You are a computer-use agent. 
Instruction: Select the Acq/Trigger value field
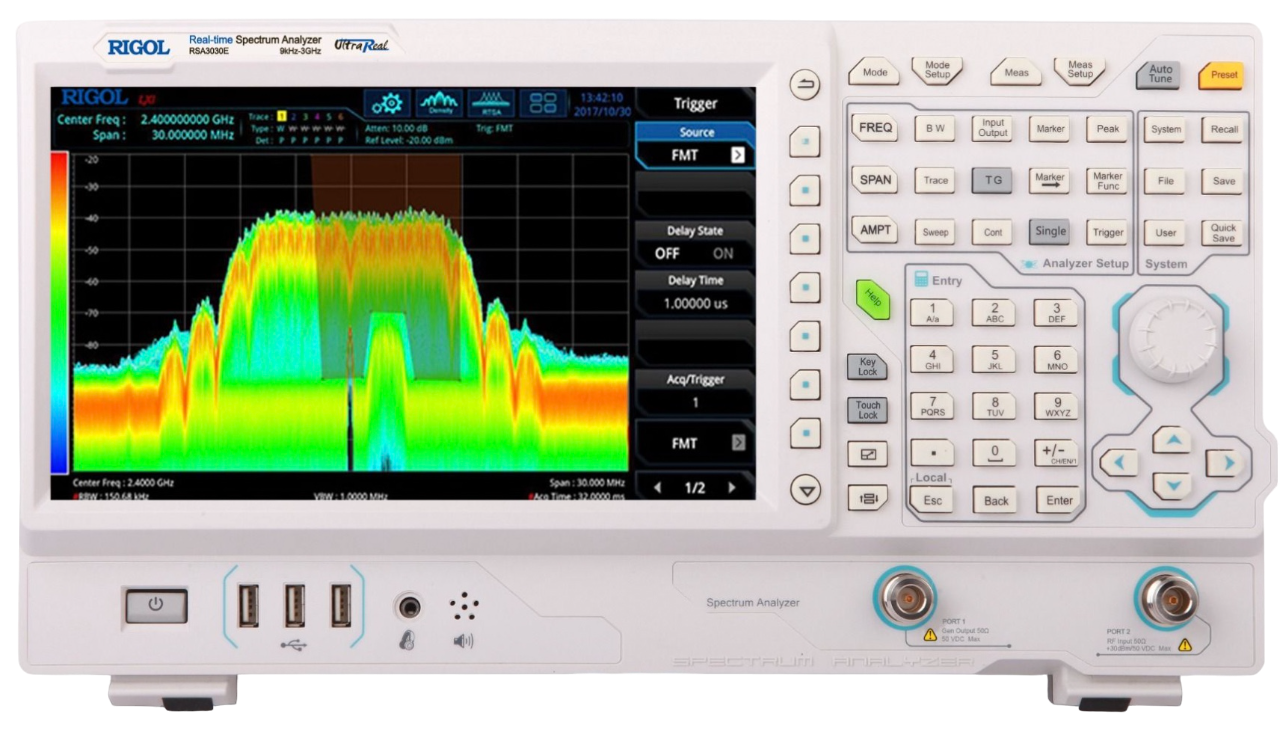pos(696,392)
